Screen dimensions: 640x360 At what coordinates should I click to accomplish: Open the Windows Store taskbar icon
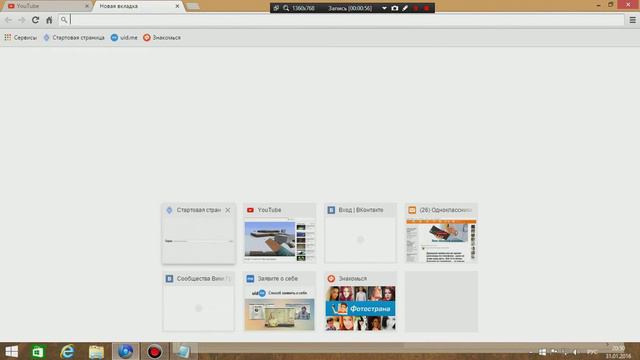pos(38,351)
